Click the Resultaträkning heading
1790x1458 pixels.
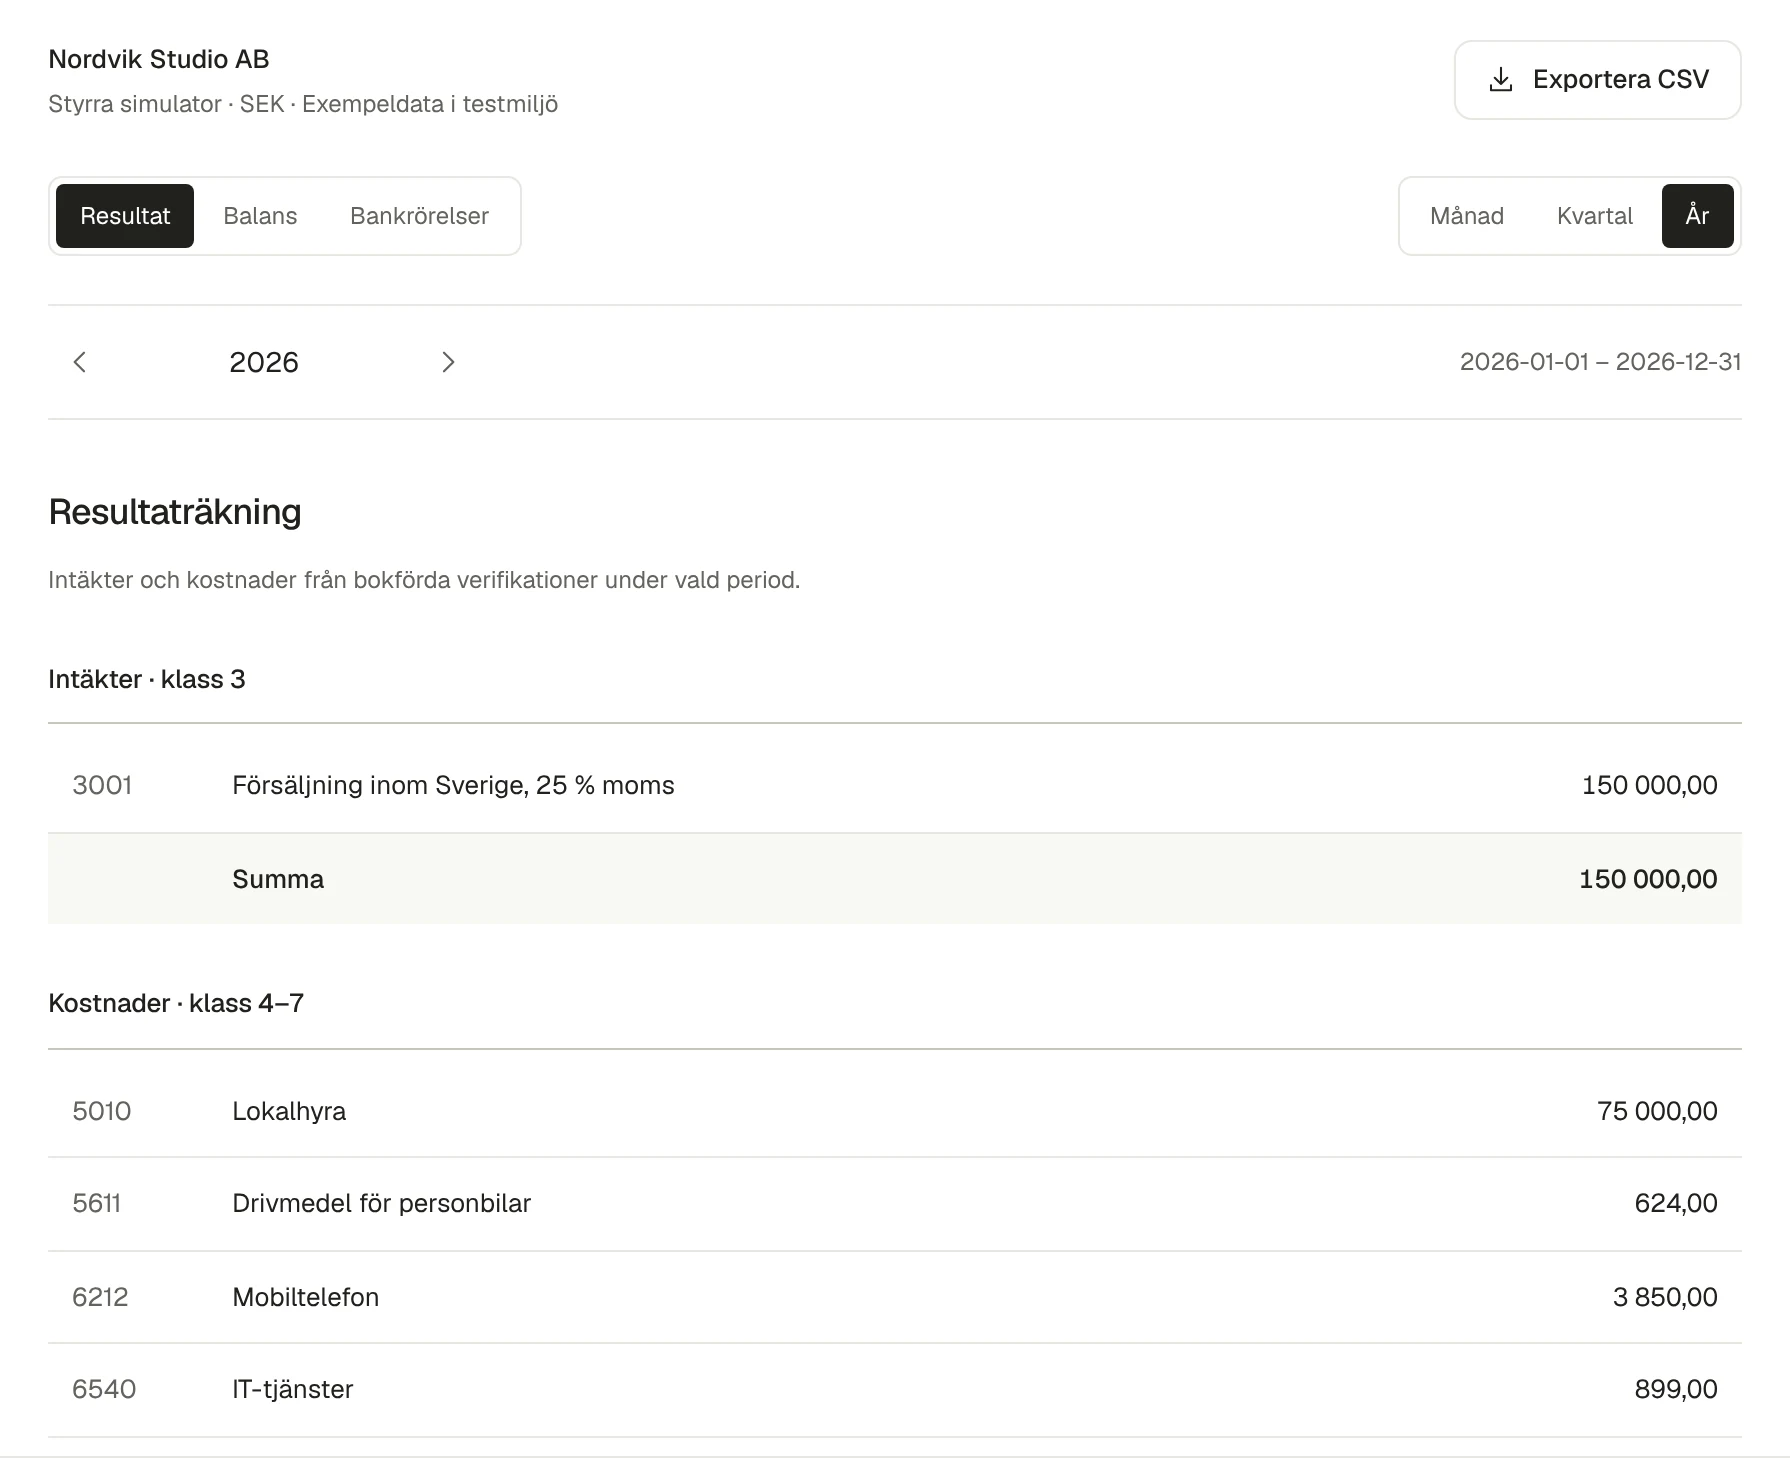click(x=175, y=512)
